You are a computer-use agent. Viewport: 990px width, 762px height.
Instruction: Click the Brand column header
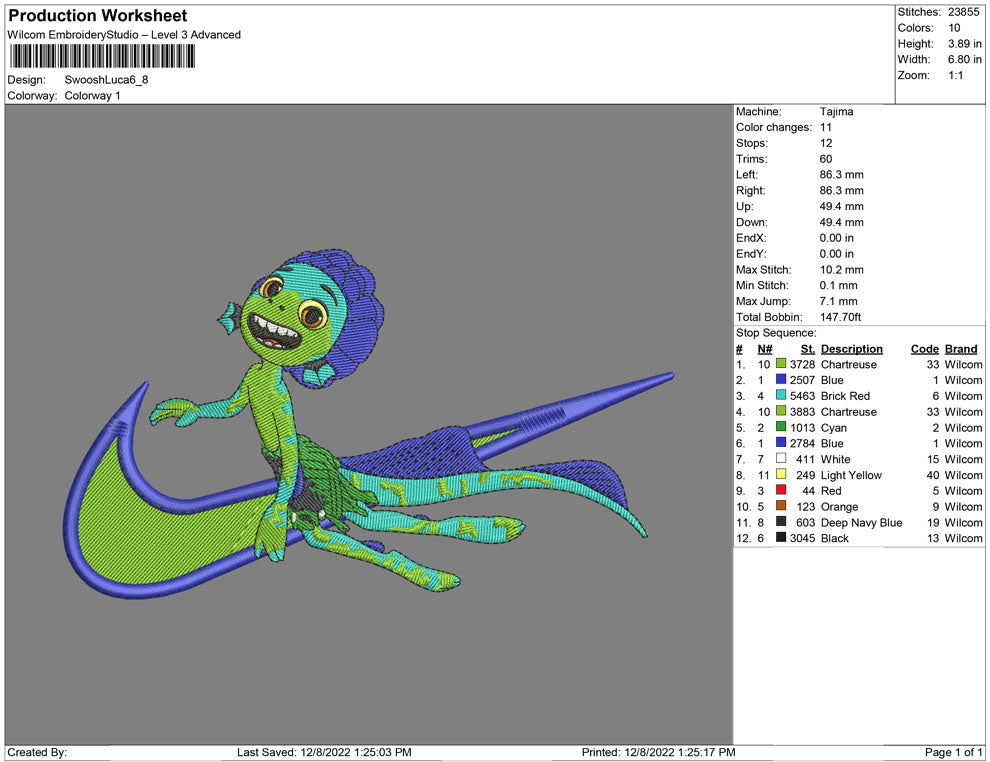point(961,349)
